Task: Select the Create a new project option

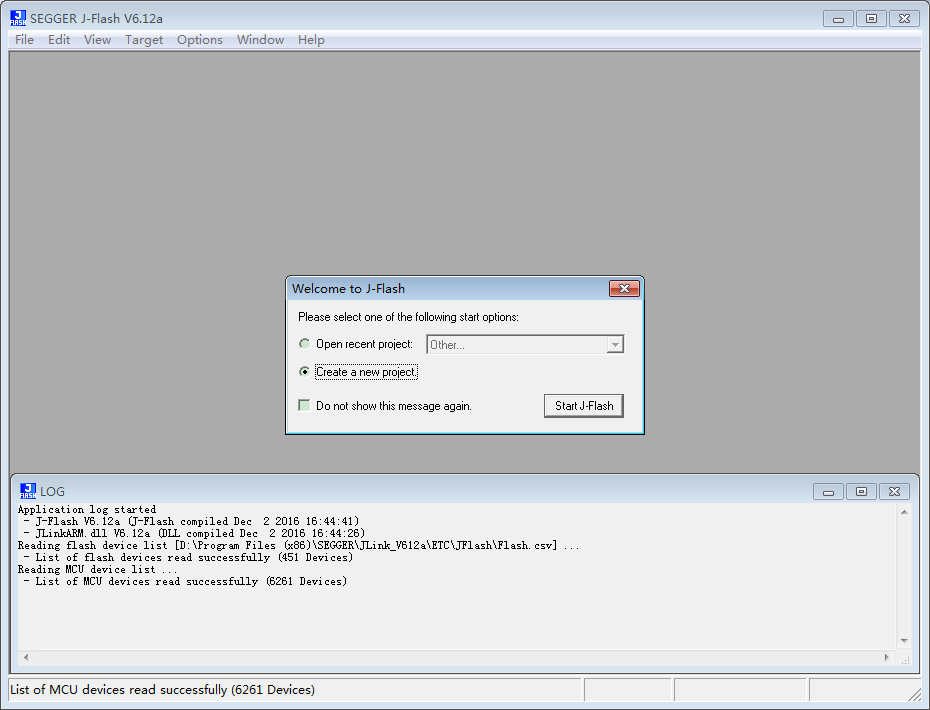Action: [304, 372]
